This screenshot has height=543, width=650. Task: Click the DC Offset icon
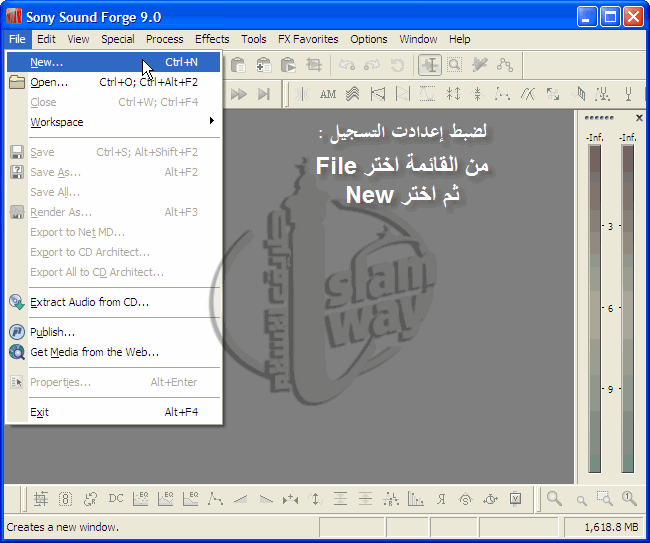click(116, 499)
